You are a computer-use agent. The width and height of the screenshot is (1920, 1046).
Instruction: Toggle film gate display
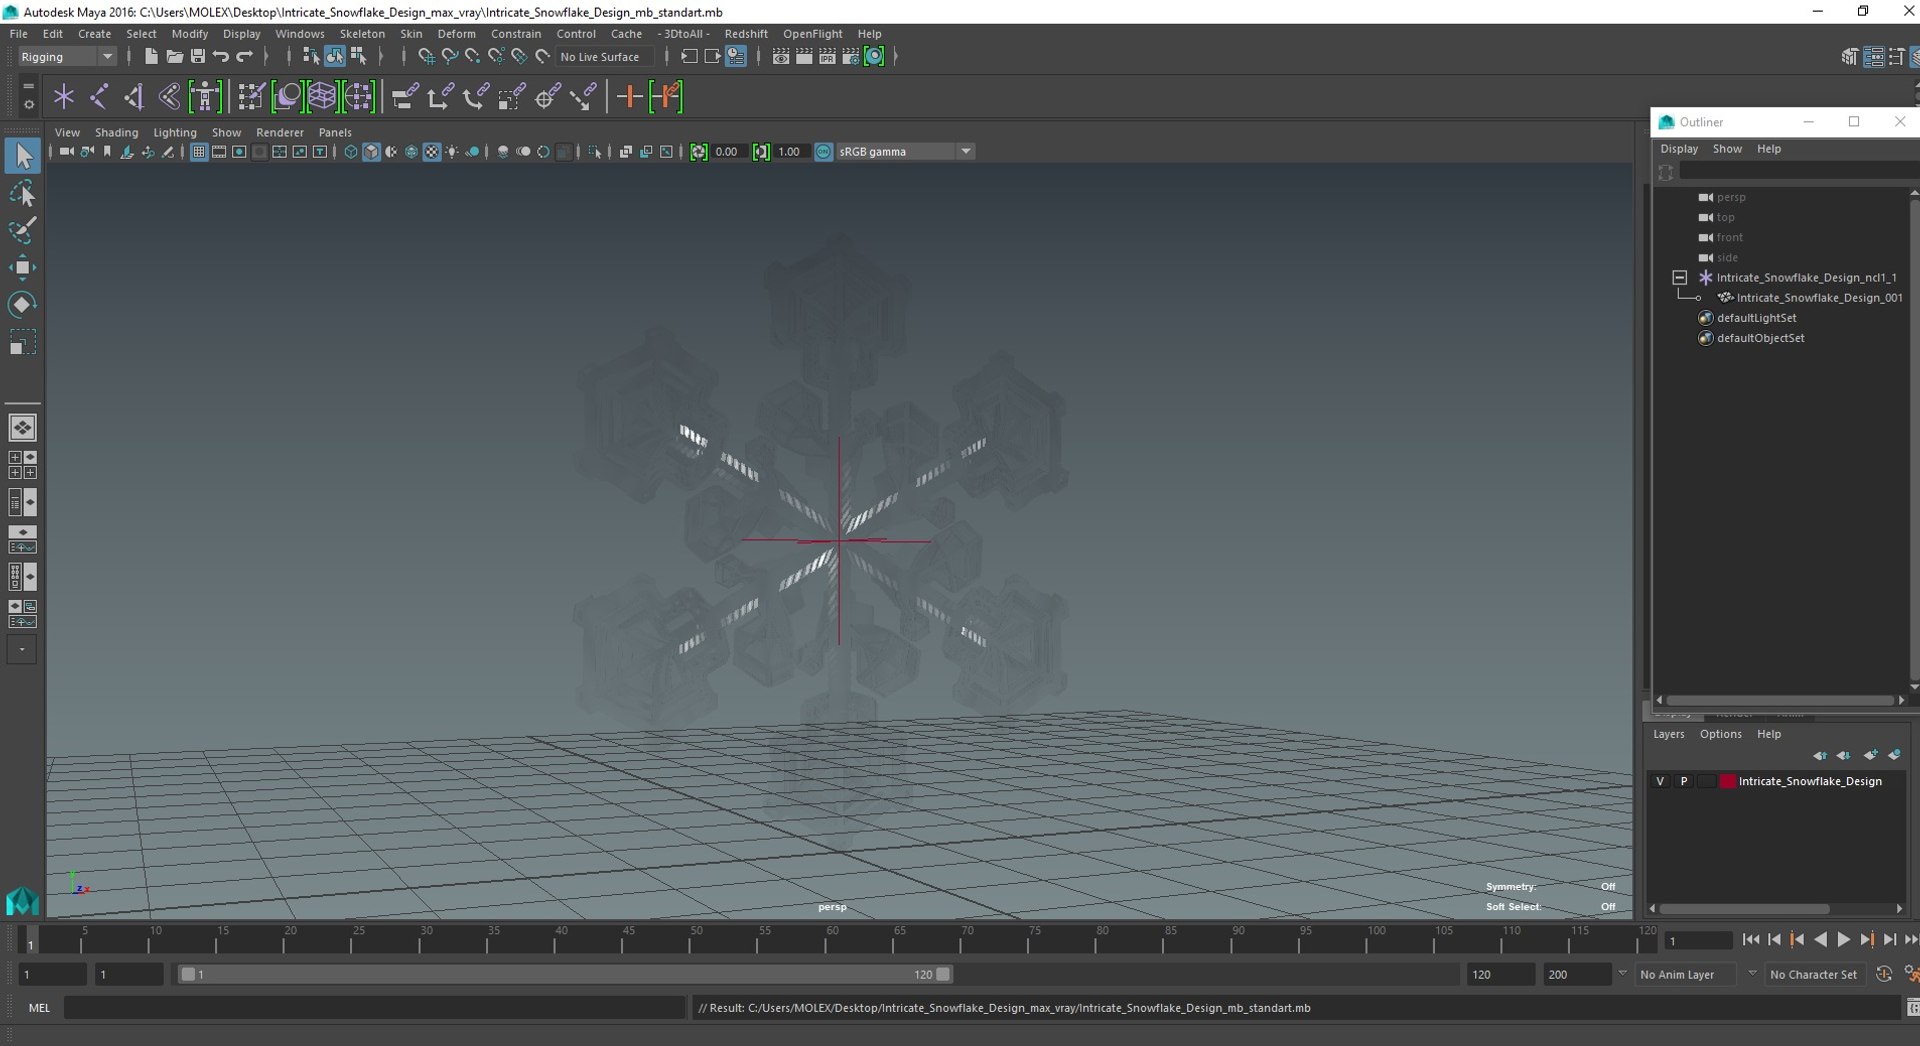click(x=219, y=152)
